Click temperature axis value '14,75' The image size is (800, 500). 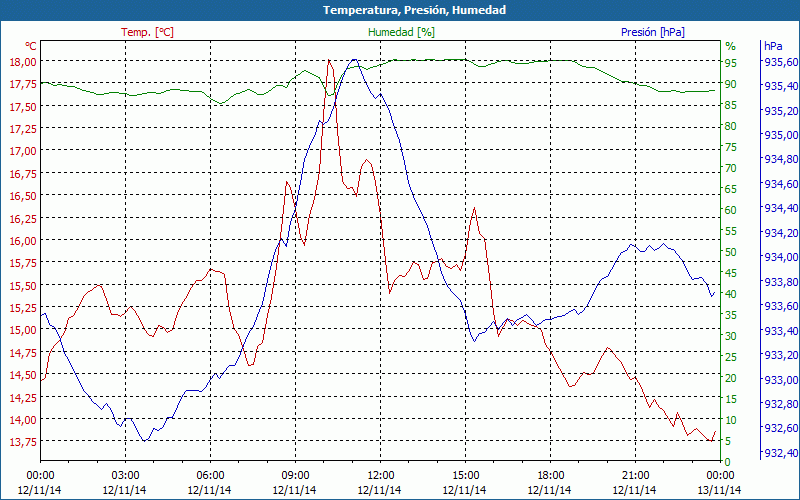point(23,352)
